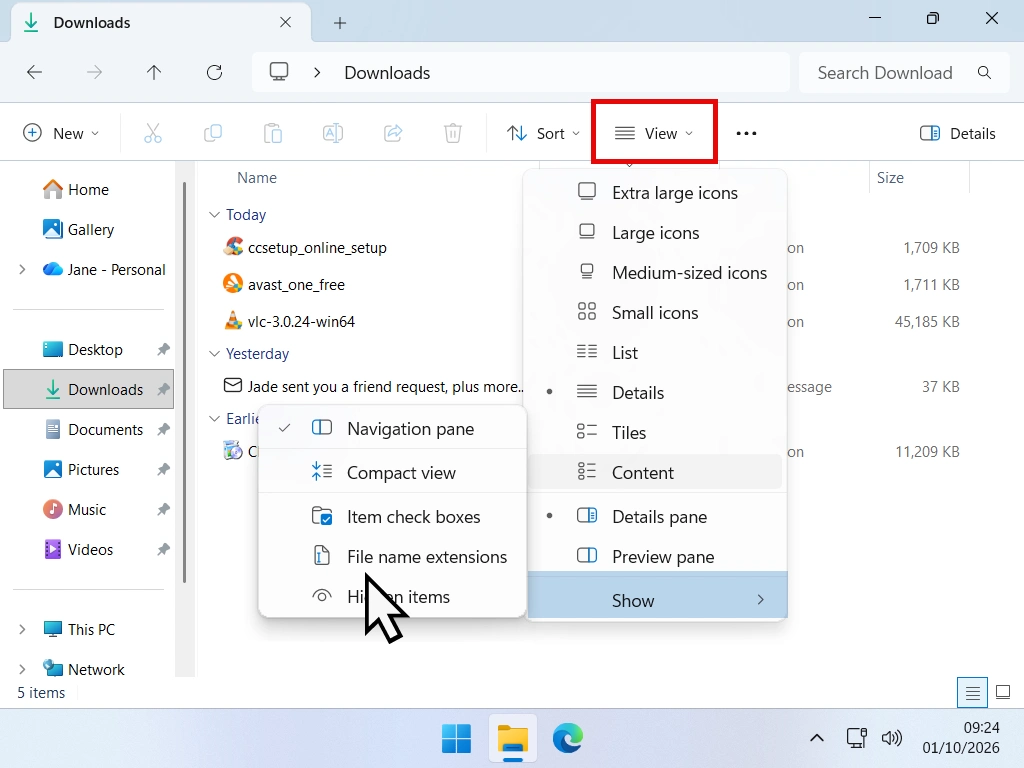The width and height of the screenshot is (1024, 768).
Task: Choose Large icons layout
Action: pyautogui.click(x=655, y=232)
